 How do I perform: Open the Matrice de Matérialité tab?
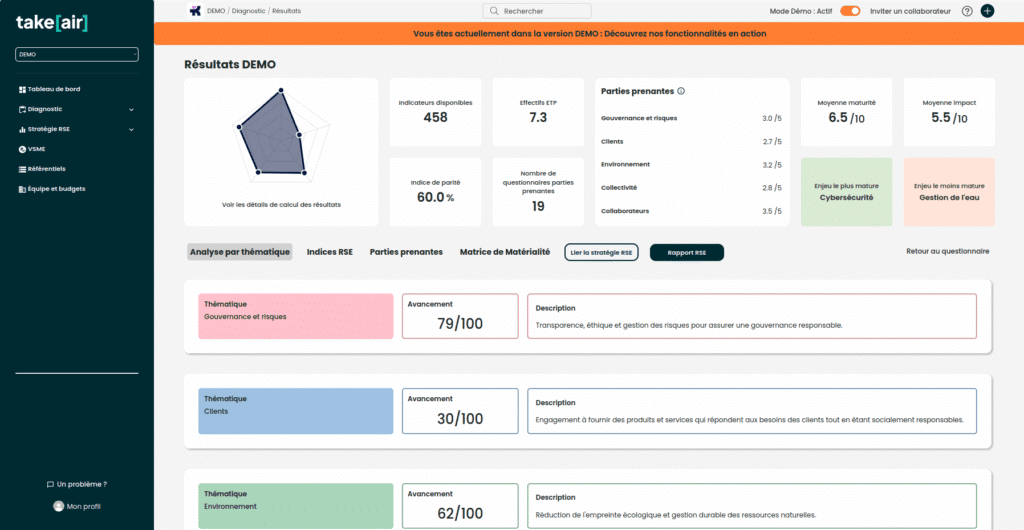click(504, 252)
